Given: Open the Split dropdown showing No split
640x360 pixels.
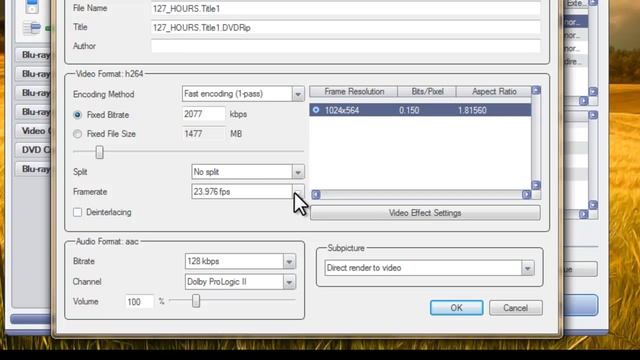Looking at the screenshot, I should click(x=298, y=172).
